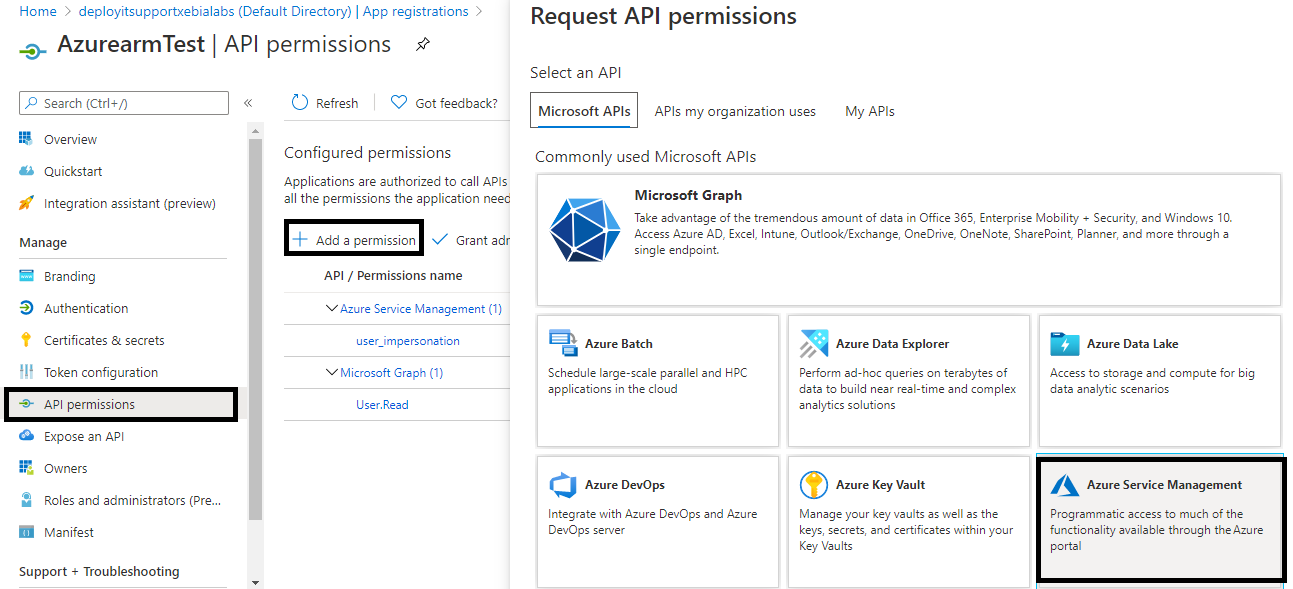The height and width of the screenshot is (589, 1293).
Task: Select the Azure Service Management card title
Action: [1164, 485]
